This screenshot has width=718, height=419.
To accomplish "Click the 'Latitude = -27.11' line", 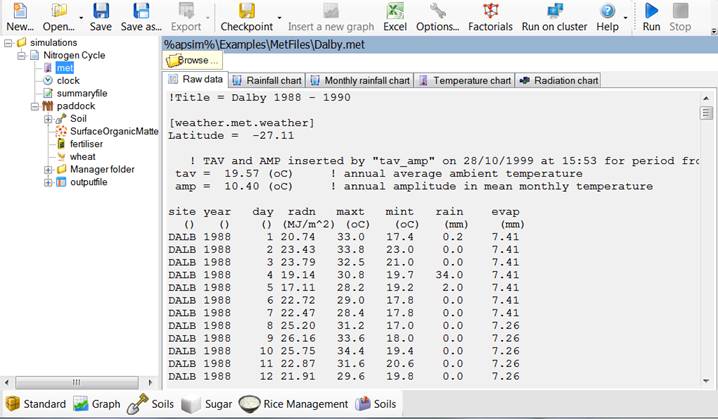I will (x=231, y=136).
